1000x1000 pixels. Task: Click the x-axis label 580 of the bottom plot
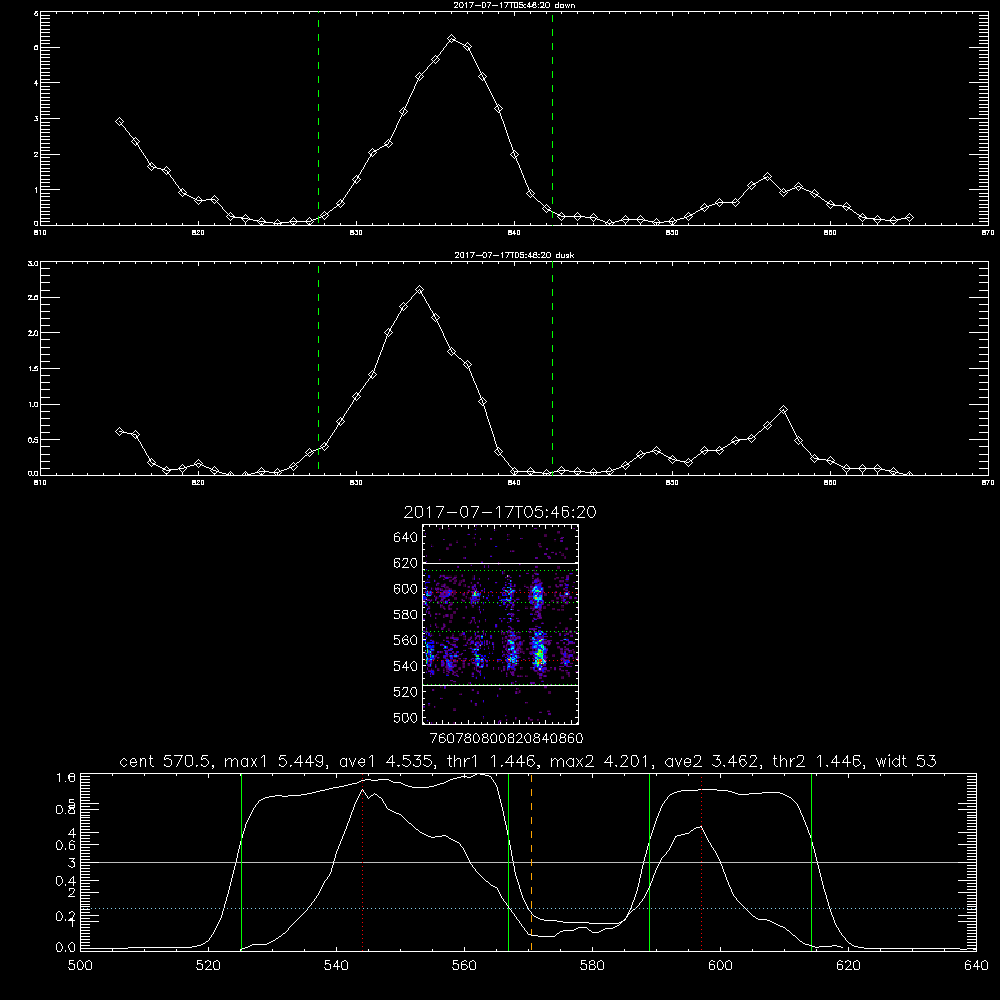[x=592, y=966]
